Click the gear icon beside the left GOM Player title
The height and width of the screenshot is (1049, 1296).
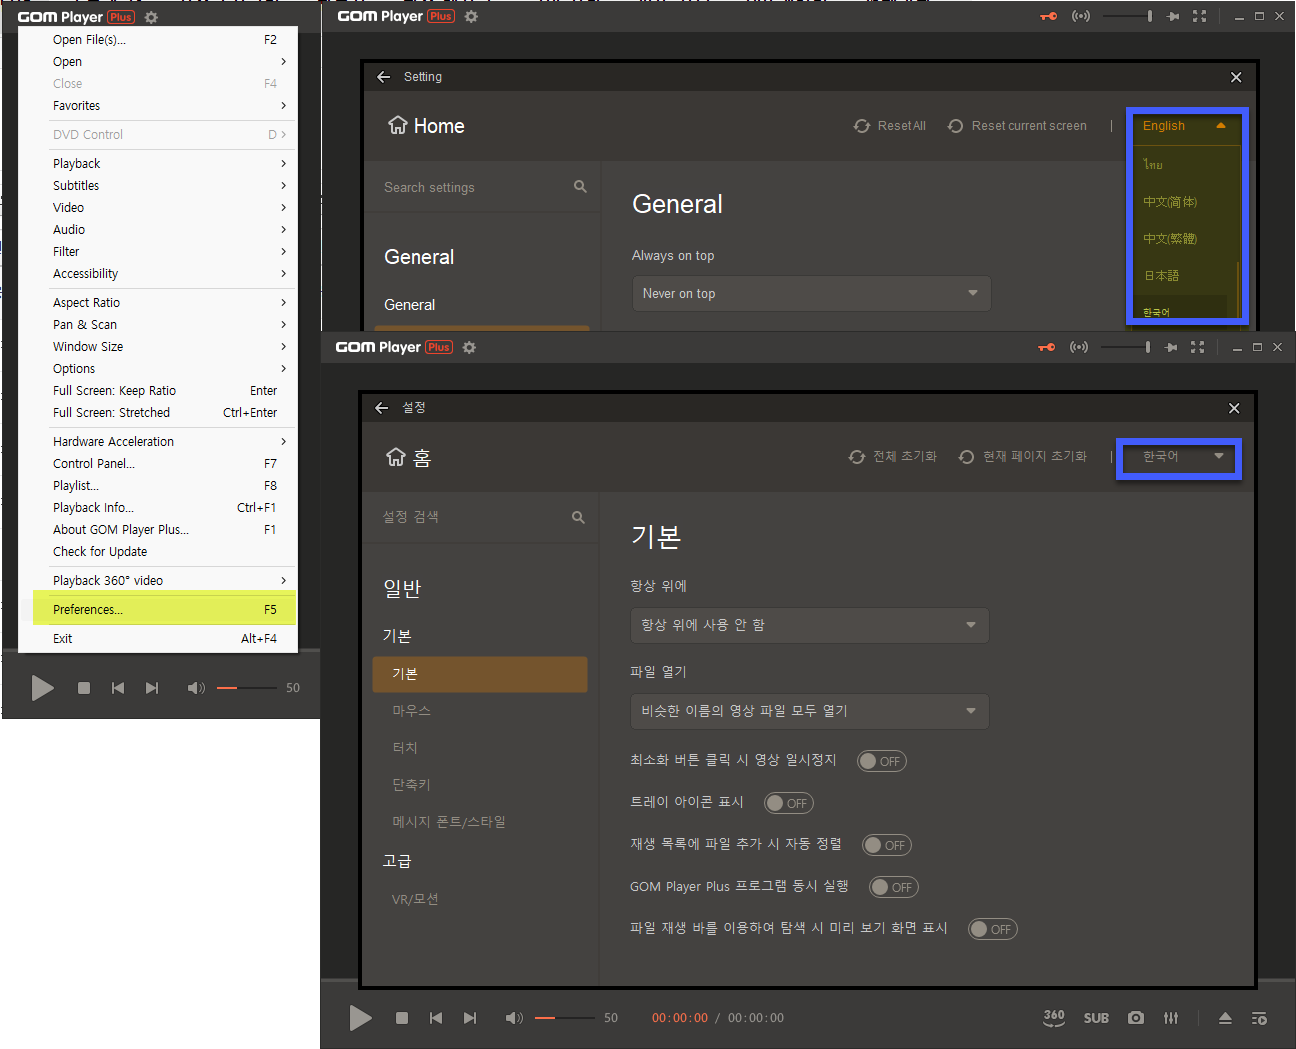click(151, 17)
